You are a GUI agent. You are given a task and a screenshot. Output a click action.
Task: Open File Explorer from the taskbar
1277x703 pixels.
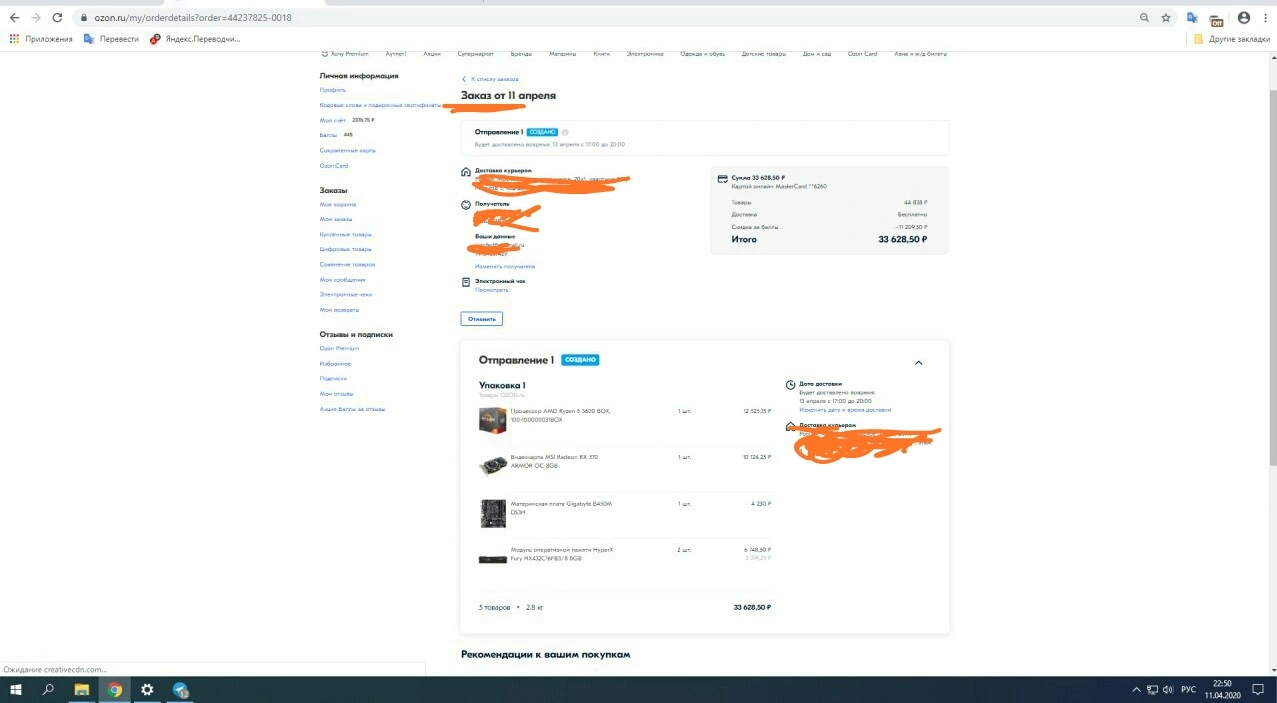(x=82, y=690)
